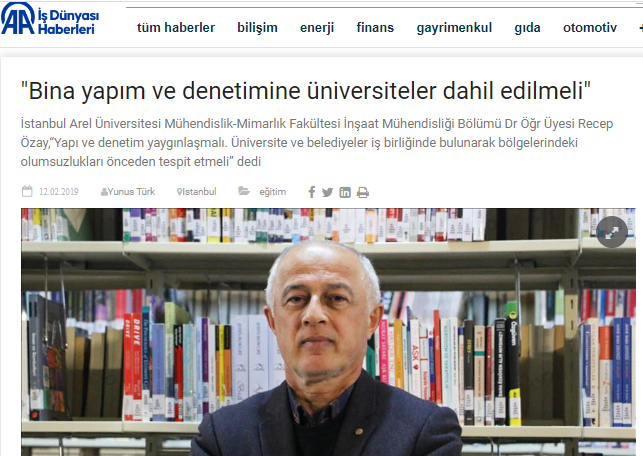The image size is (643, 456).
Task: Share the article on Facebook
Action: pyautogui.click(x=312, y=192)
